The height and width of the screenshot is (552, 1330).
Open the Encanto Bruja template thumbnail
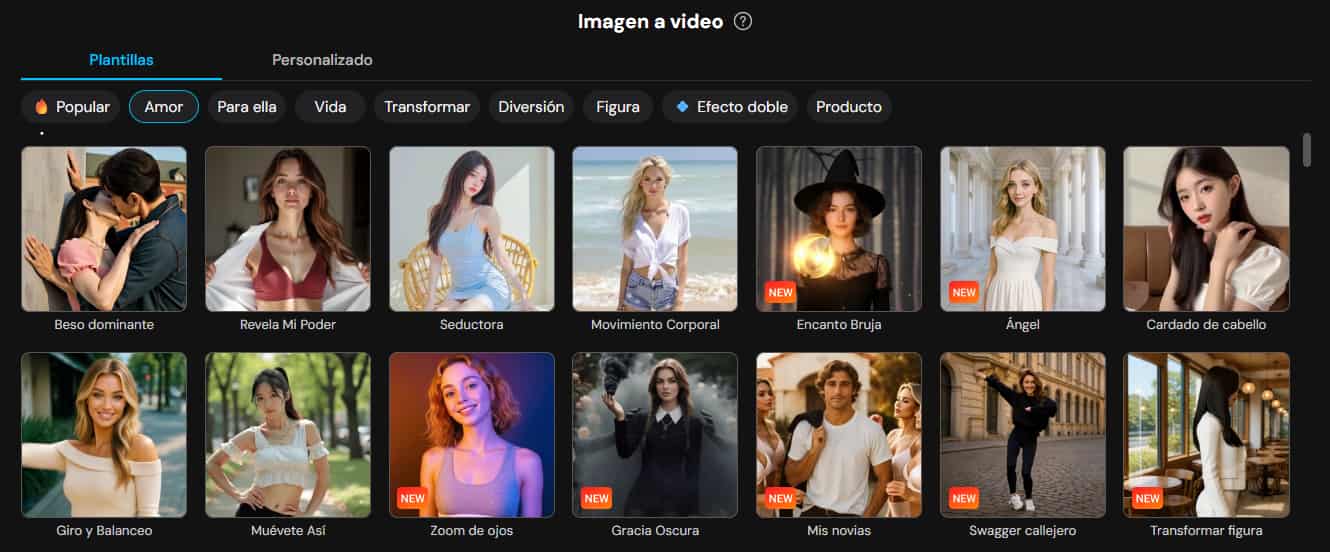838,229
